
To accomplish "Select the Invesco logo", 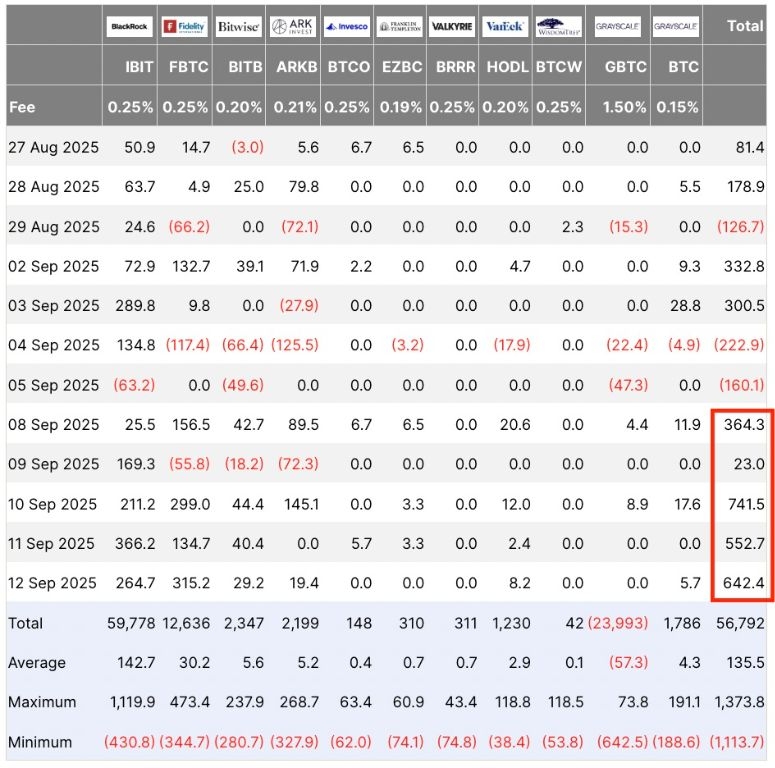I will tap(347, 27).
